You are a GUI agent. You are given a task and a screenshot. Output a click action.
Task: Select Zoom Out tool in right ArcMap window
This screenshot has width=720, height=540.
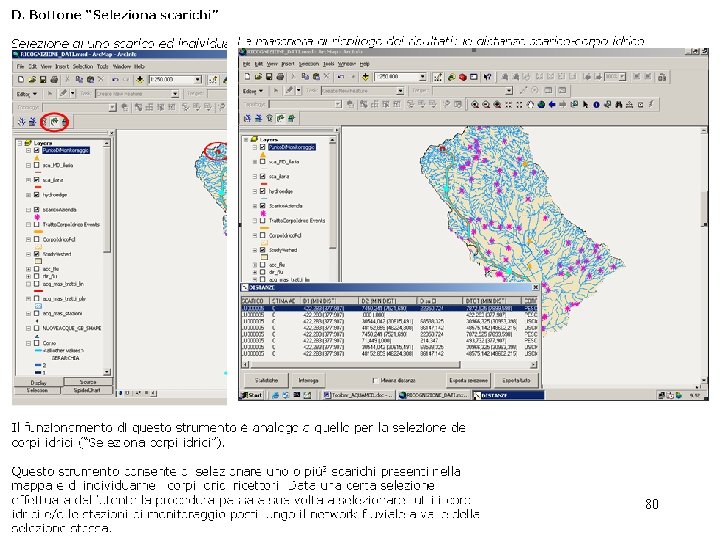click(486, 105)
